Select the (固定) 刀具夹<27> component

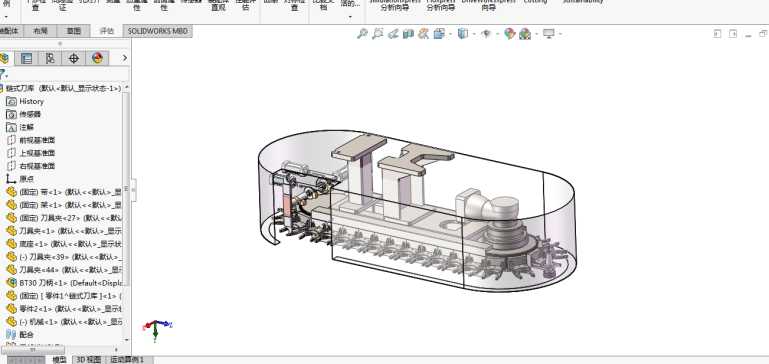64,218
